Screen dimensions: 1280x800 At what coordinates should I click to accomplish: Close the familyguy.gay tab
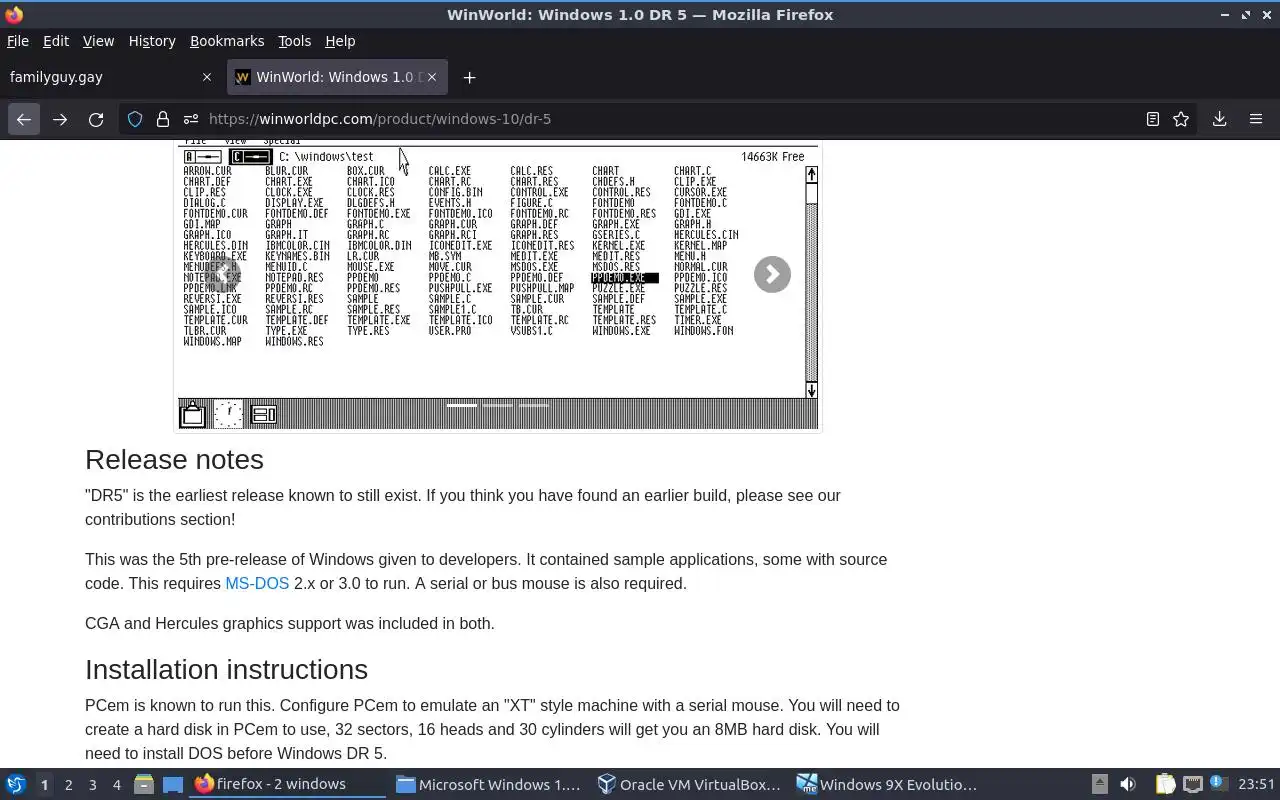tap(207, 77)
